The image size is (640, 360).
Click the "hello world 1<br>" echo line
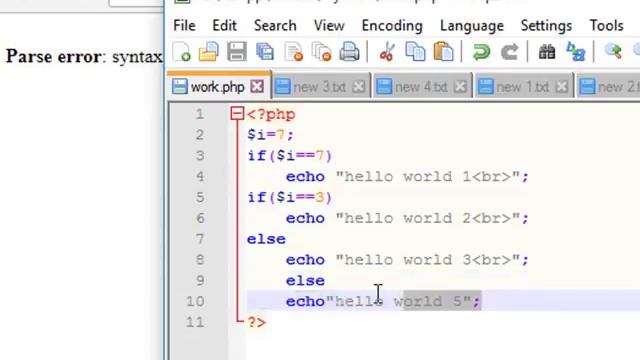click(407, 176)
